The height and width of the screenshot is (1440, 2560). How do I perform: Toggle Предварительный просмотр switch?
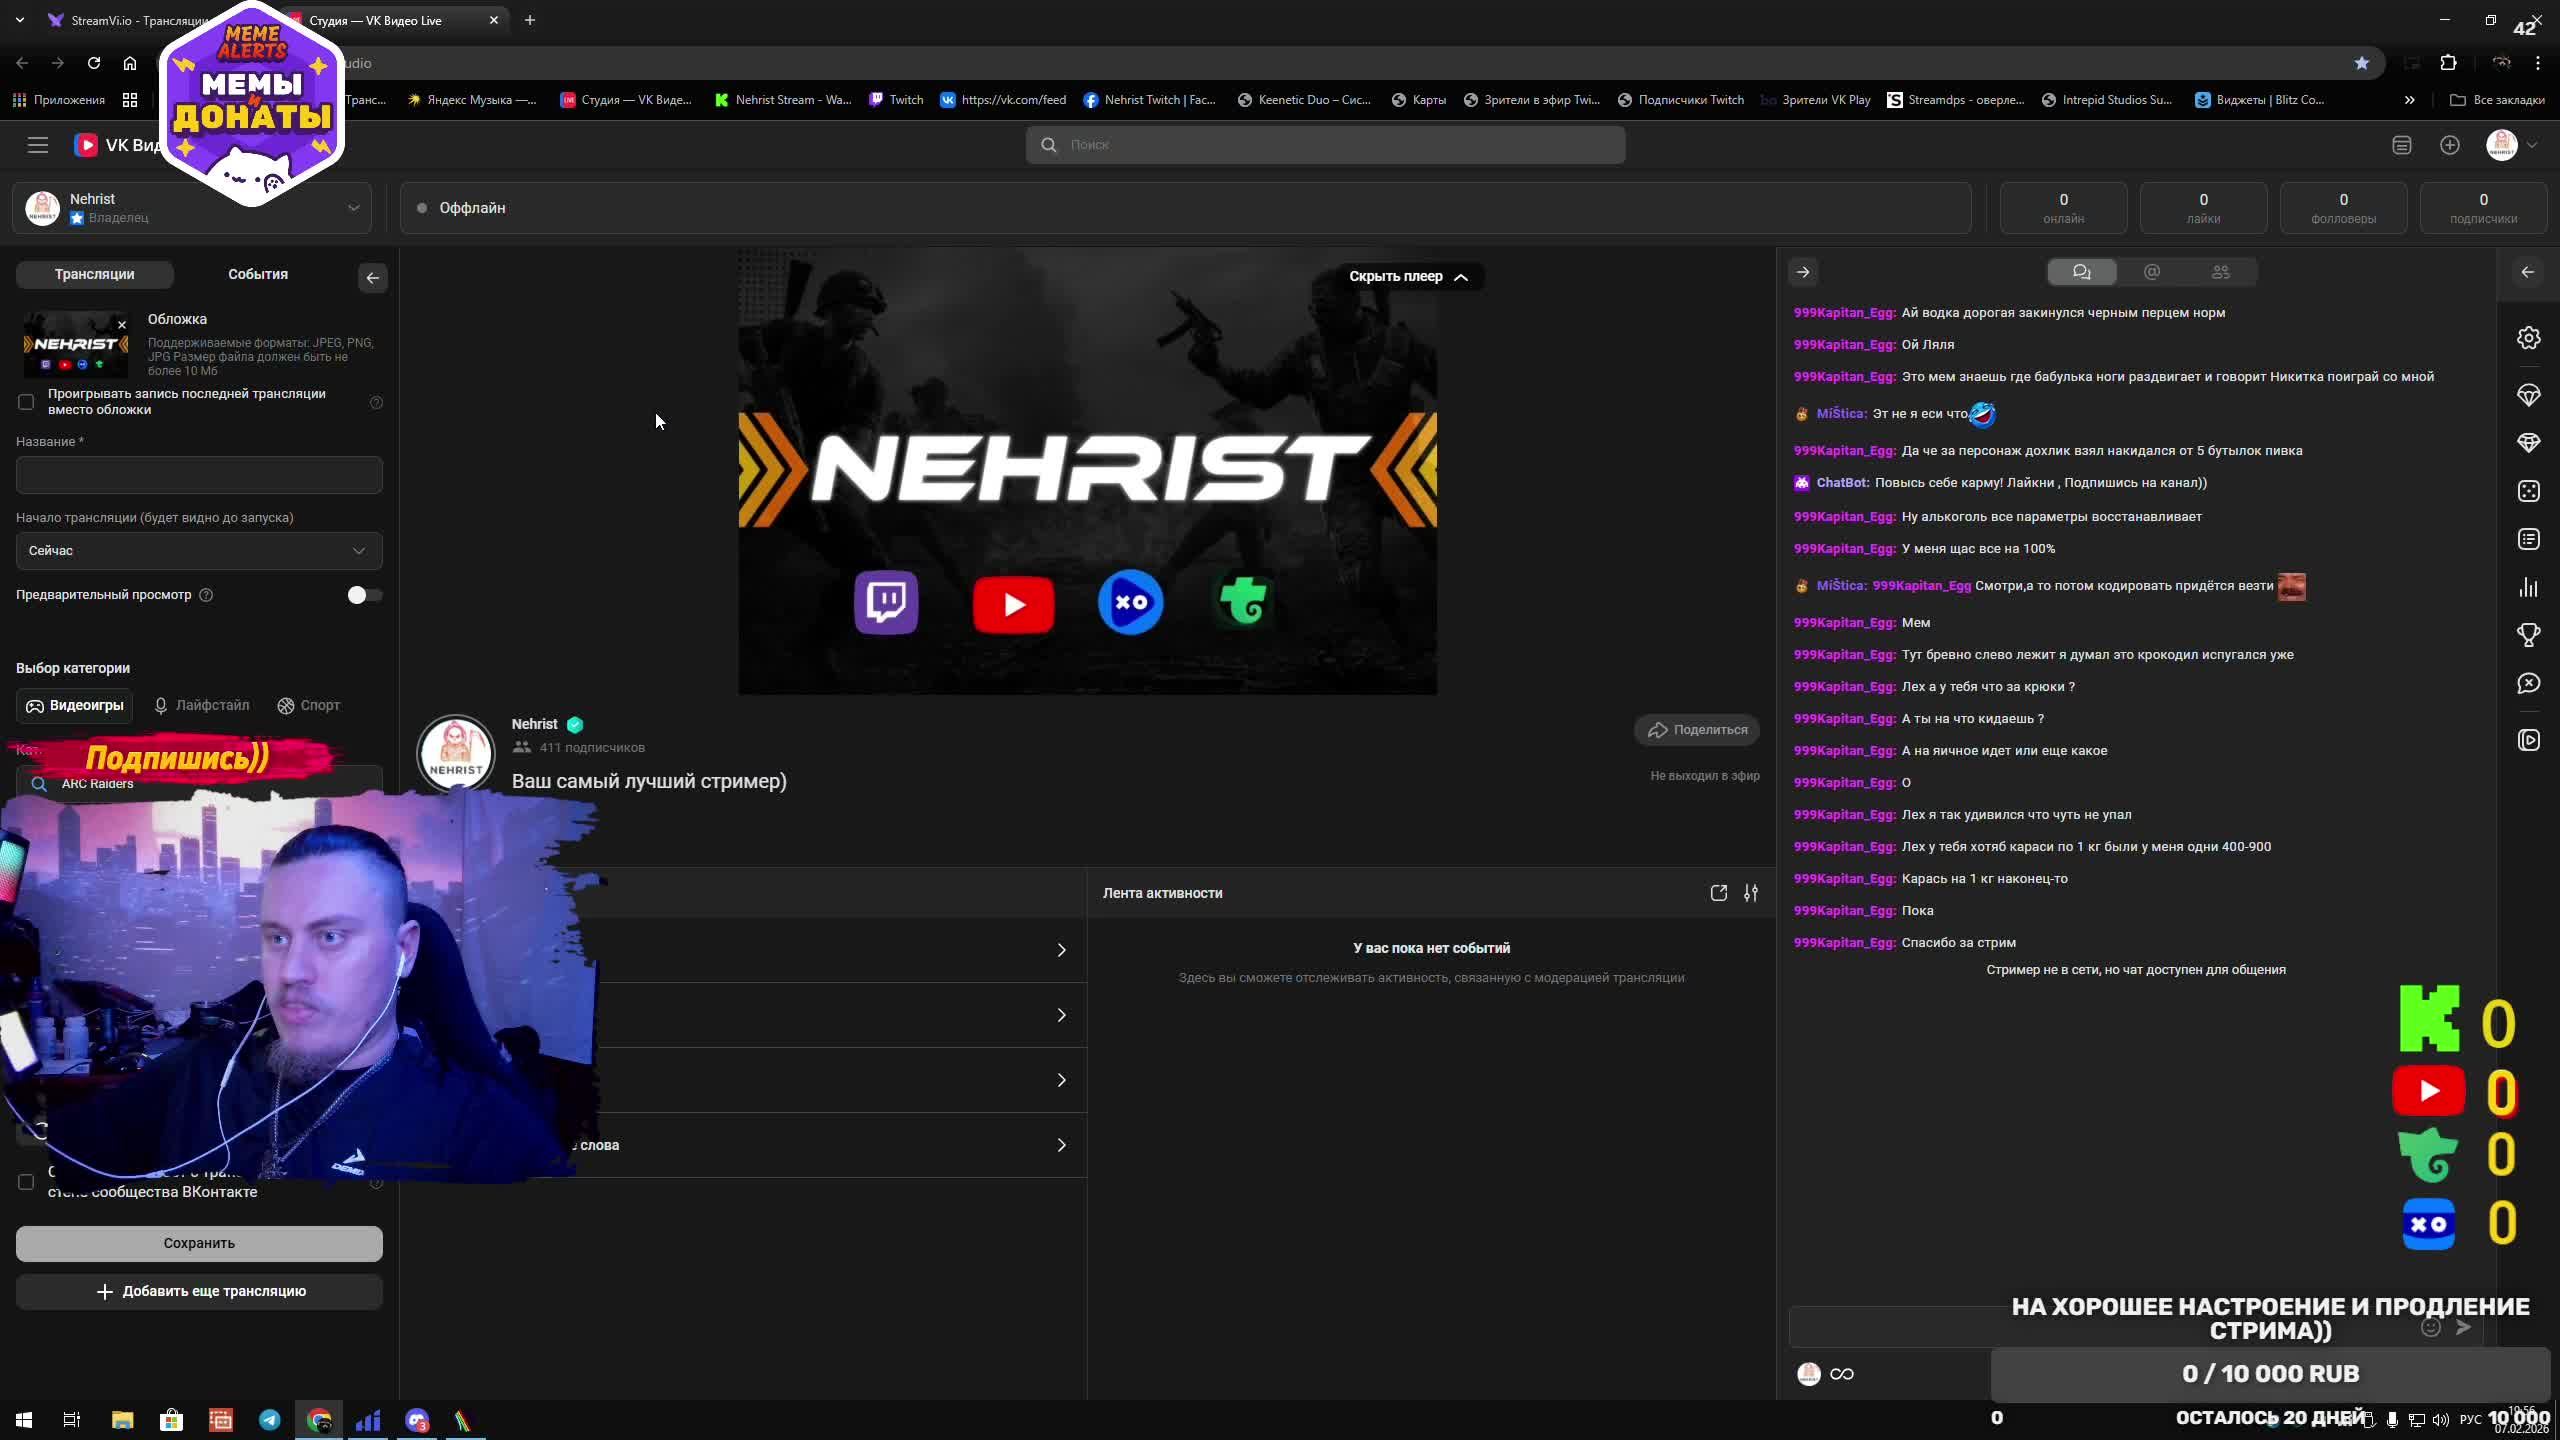coord(364,595)
